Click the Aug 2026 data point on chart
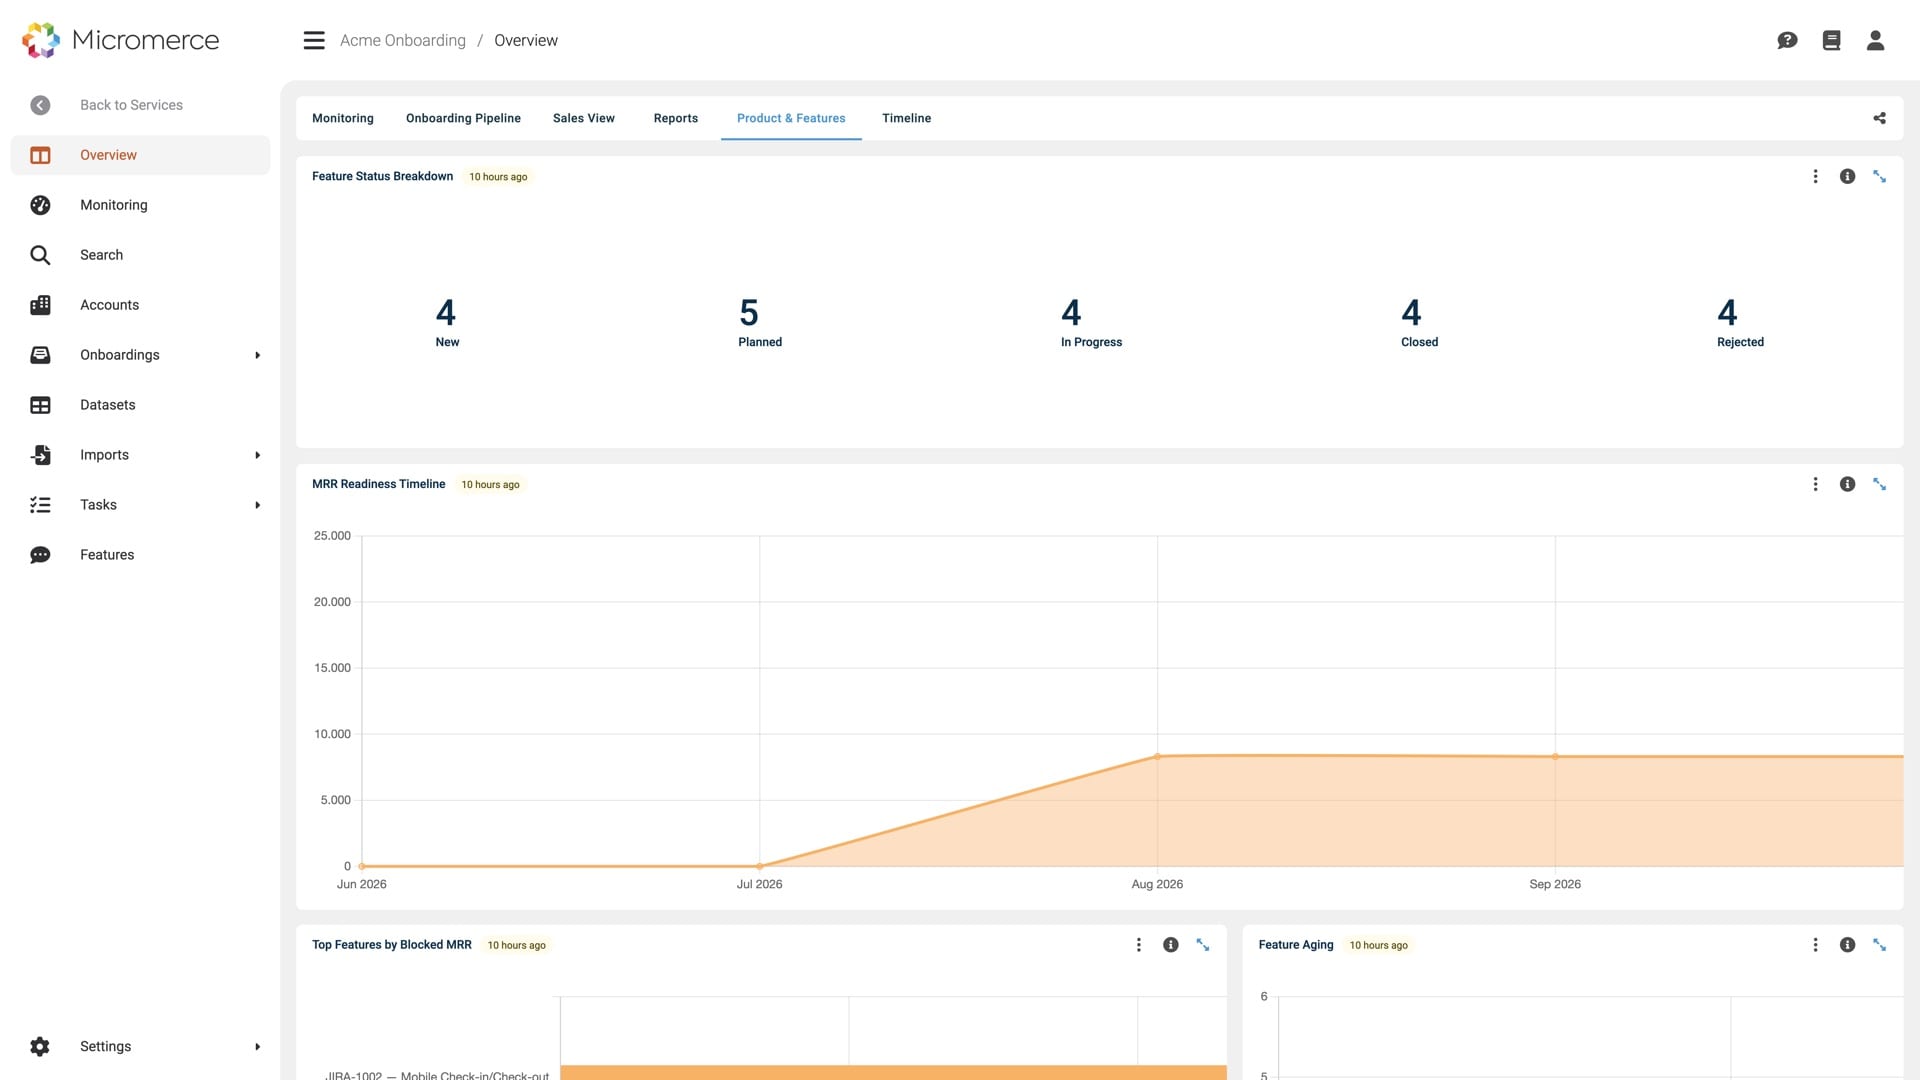This screenshot has height=1080, width=1920. [x=1157, y=756]
